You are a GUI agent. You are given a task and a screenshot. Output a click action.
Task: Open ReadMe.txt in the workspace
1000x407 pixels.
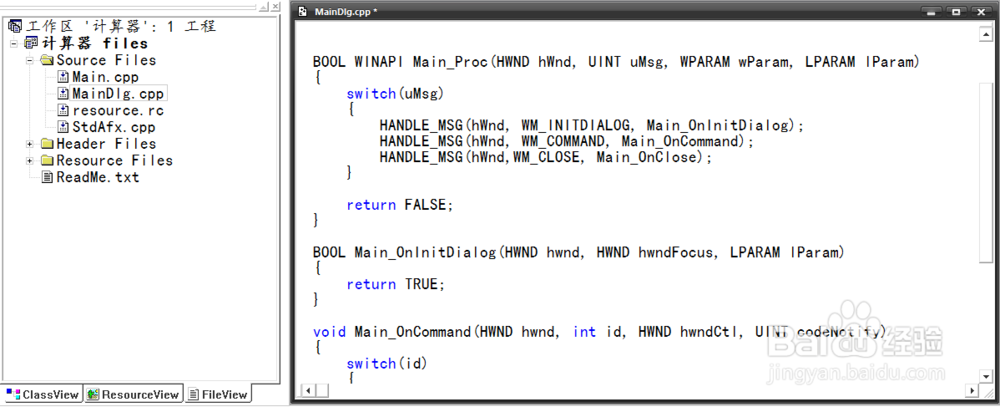click(97, 177)
